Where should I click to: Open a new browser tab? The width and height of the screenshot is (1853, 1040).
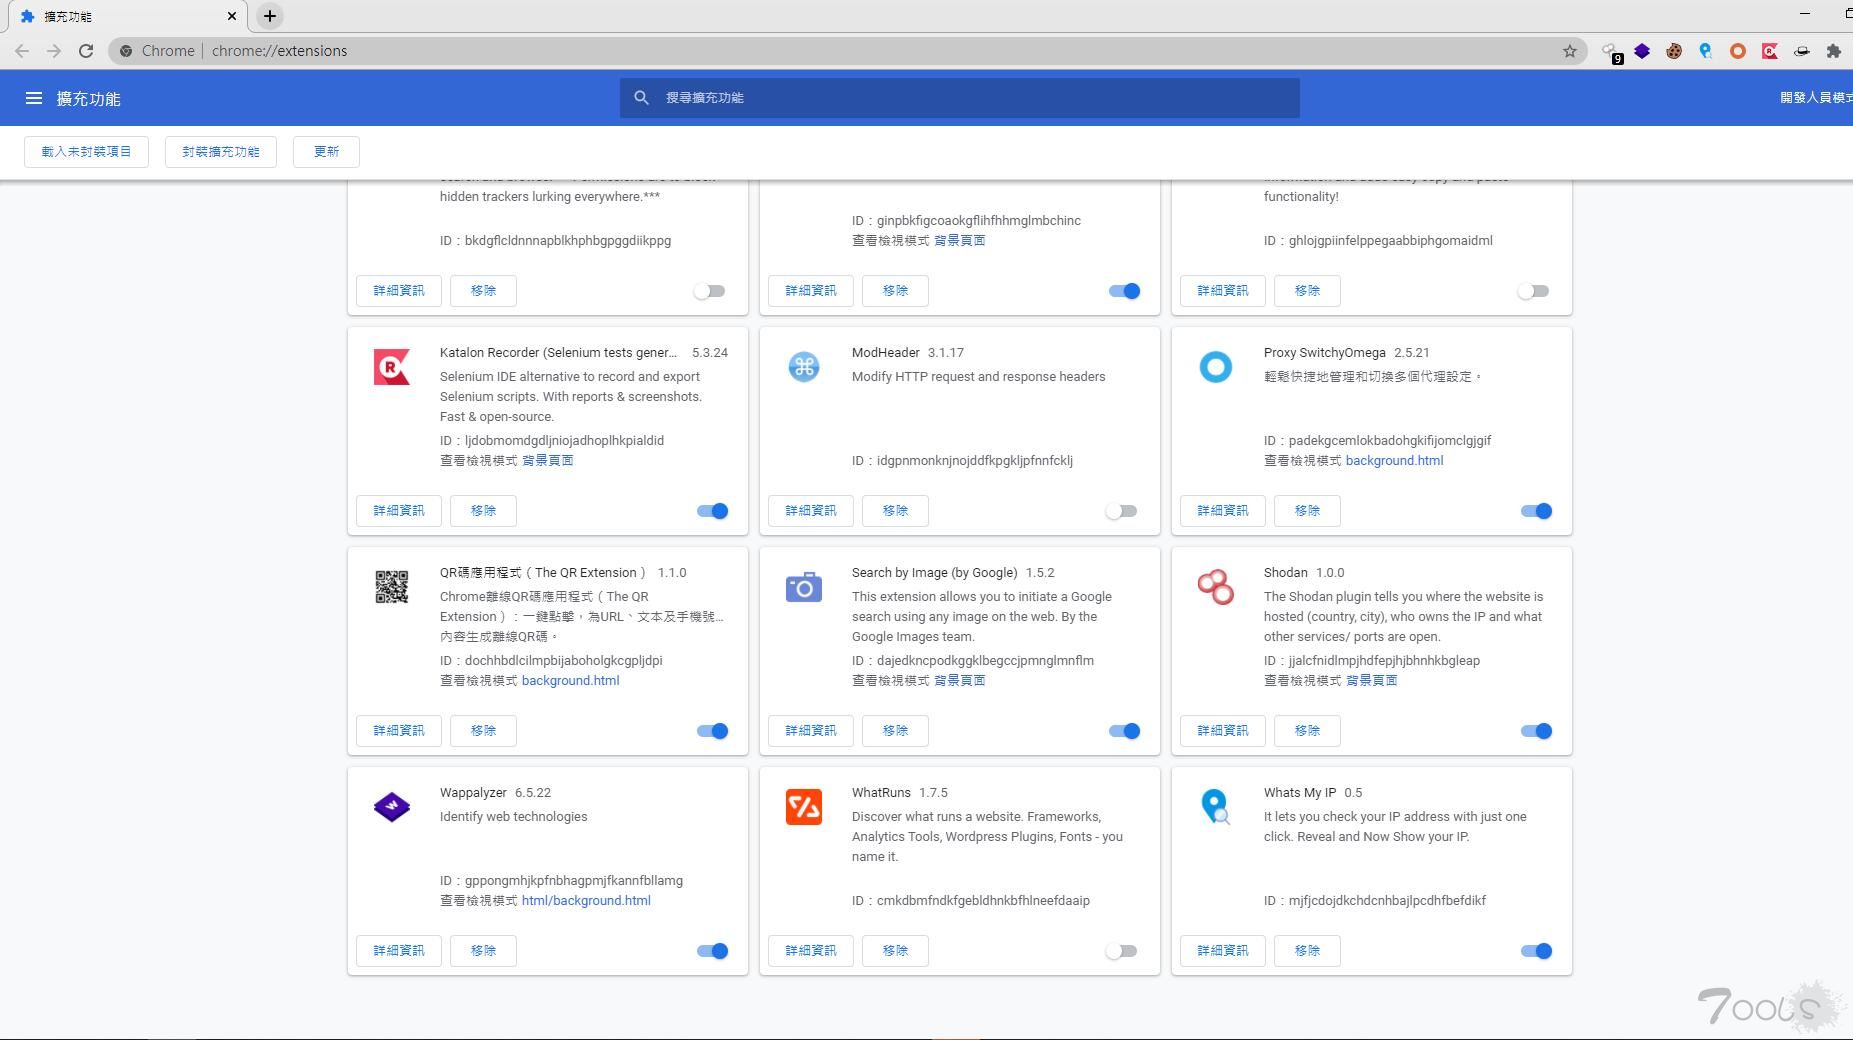tap(270, 16)
